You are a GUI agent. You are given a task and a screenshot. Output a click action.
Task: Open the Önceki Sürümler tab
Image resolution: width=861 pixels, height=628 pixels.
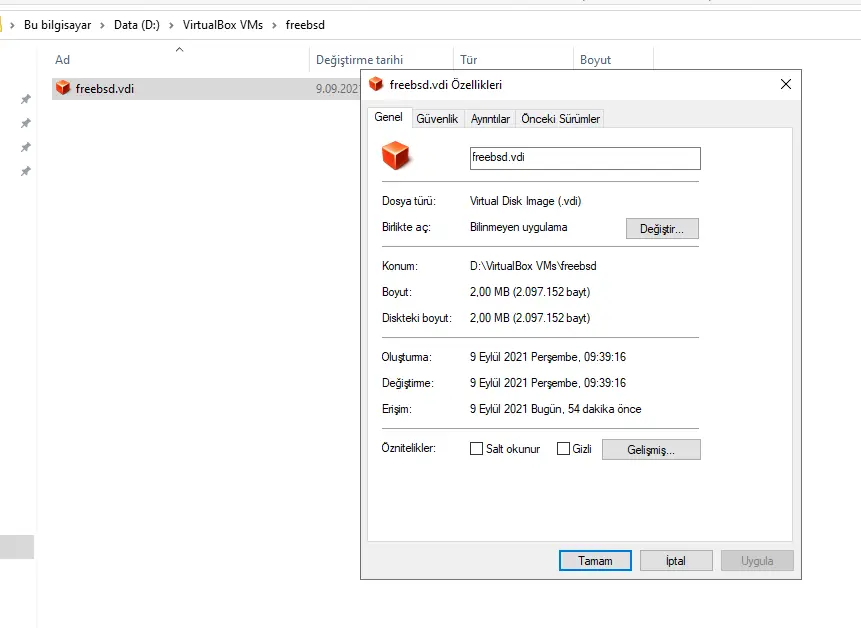pyautogui.click(x=560, y=119)
